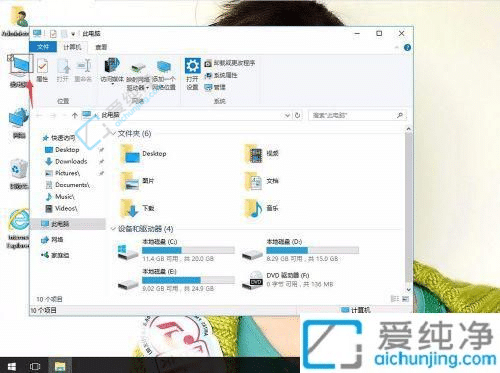Select 网络 Network in the sidebar
500x373 pixels.
pyautogui.click(x=52, y=239)
